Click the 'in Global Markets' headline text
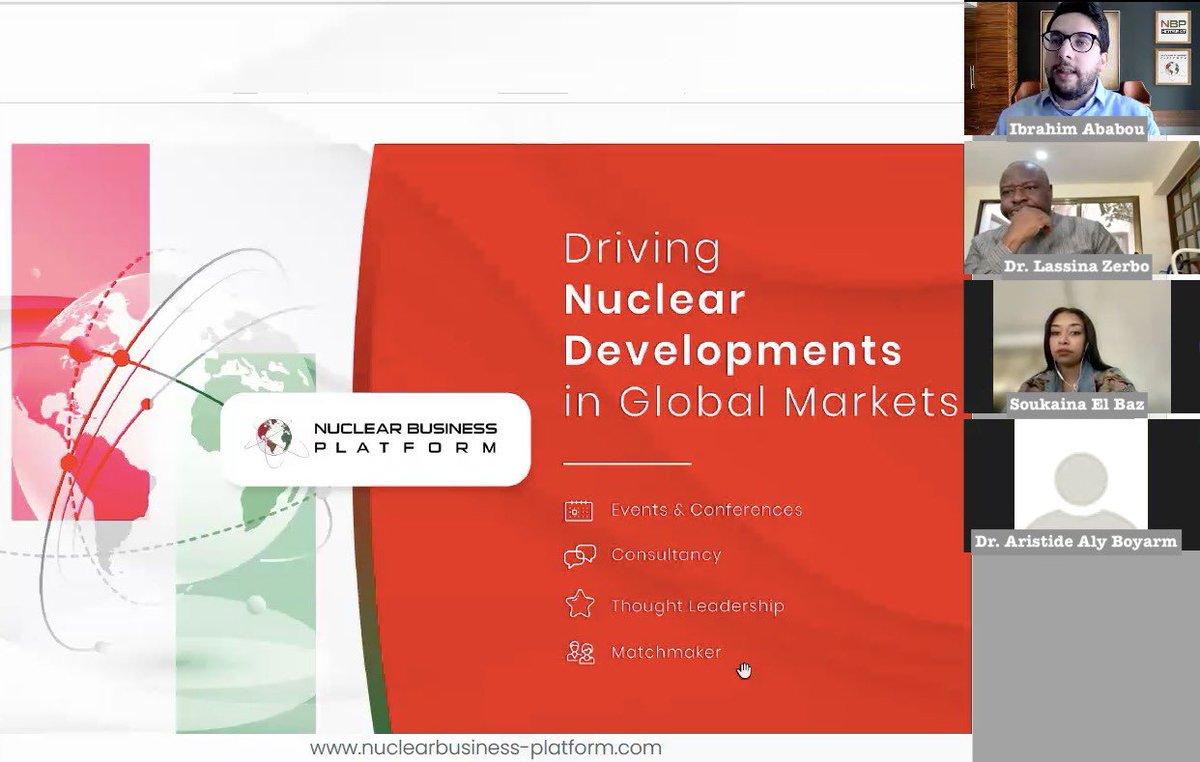 pos(761,402)
